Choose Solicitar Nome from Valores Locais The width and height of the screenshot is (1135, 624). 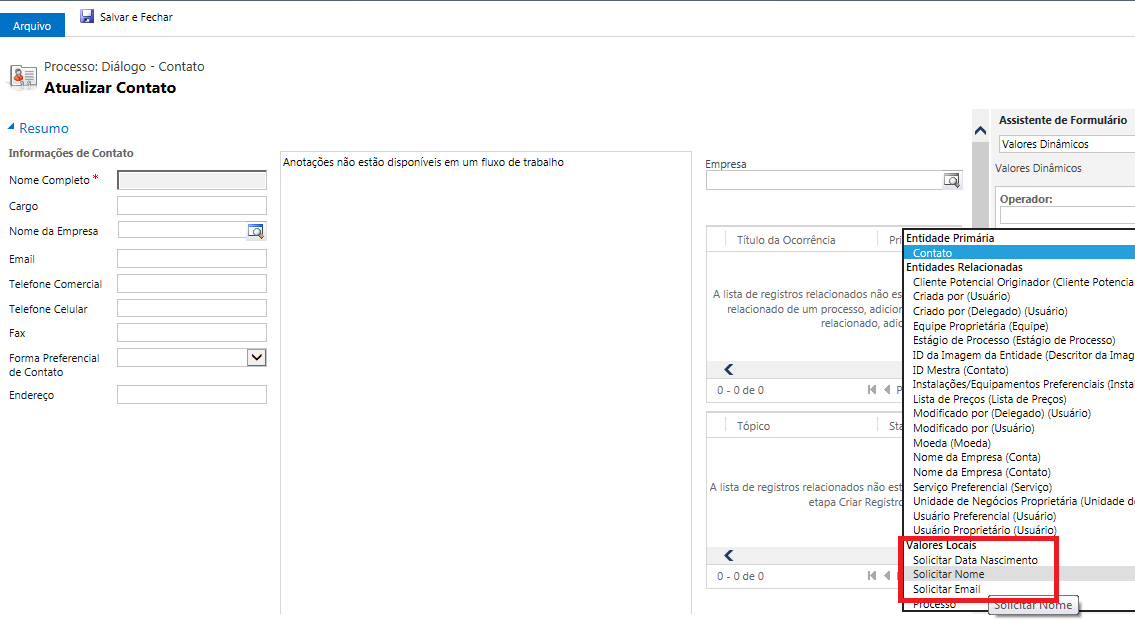click(x=948, y=574)
